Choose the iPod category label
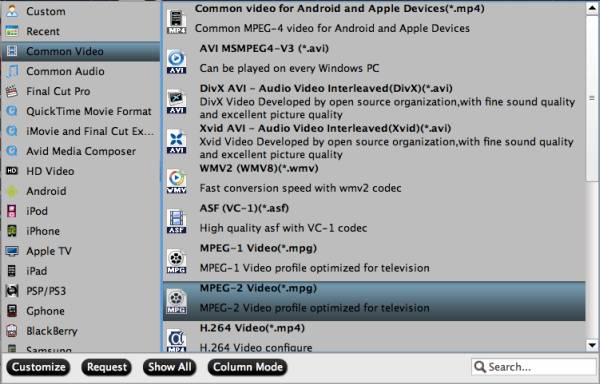Viewport: 600px width, 384px height. coord(37,211)
